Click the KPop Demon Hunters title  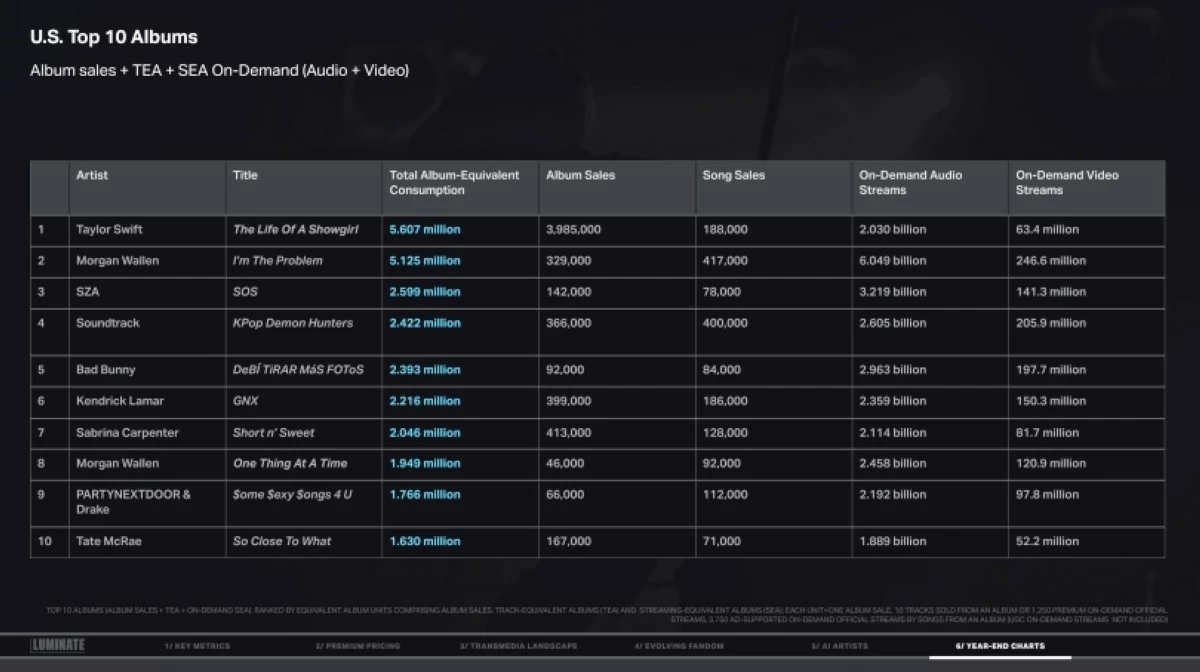(293, 323)
